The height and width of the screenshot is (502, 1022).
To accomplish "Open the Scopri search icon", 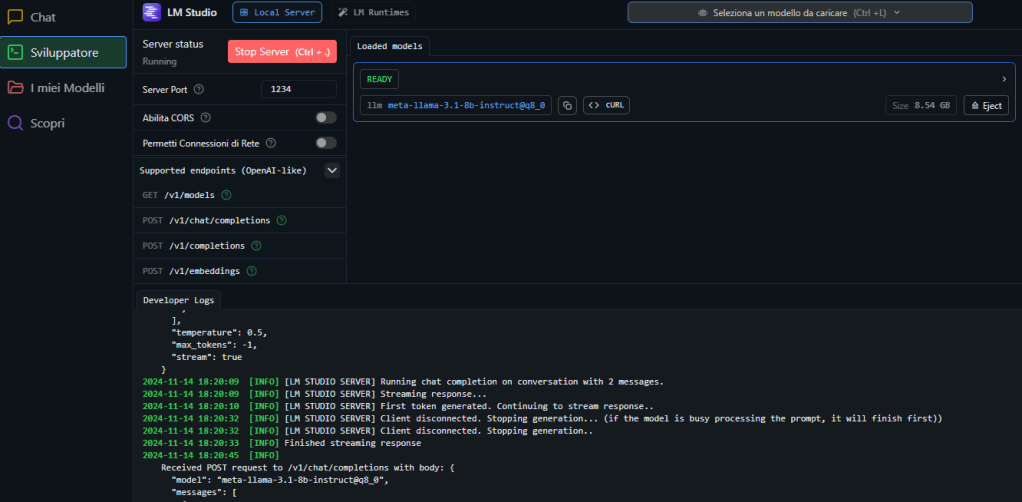I will [15, 123].
